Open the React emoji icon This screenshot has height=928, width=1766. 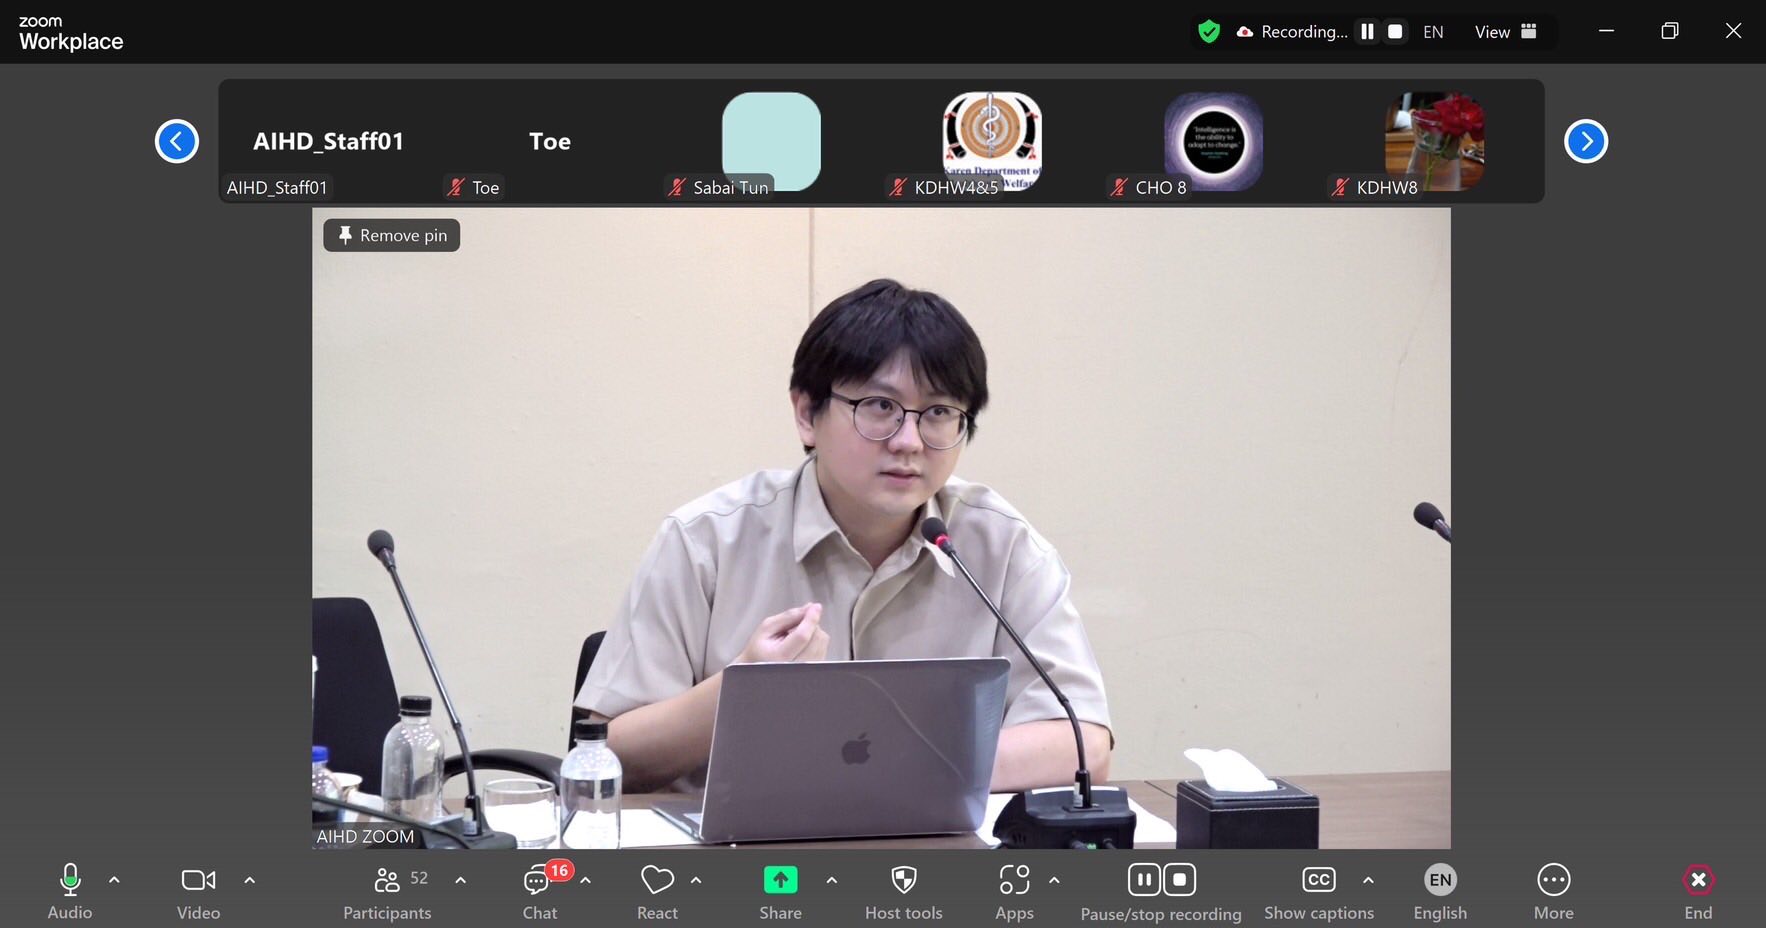click(657, 880)
